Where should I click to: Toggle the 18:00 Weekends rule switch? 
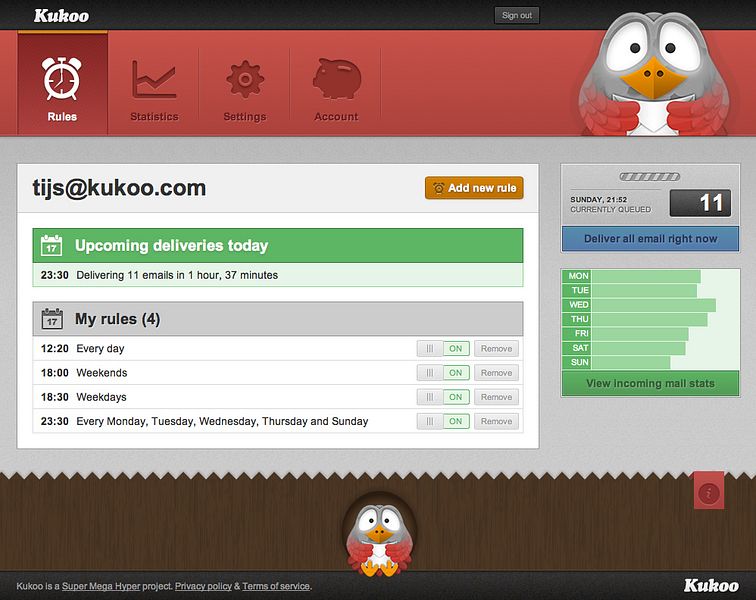coord(443,373)
